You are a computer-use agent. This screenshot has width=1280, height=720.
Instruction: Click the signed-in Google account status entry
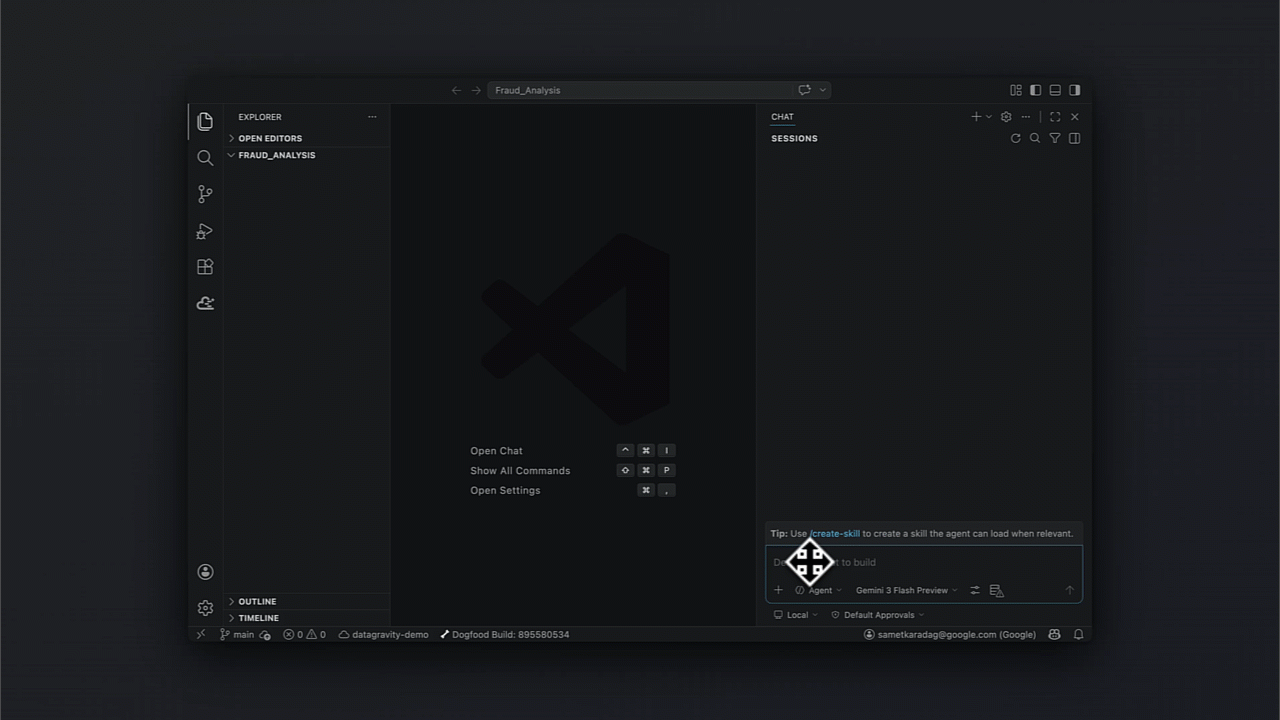click(x=950, y=635)
